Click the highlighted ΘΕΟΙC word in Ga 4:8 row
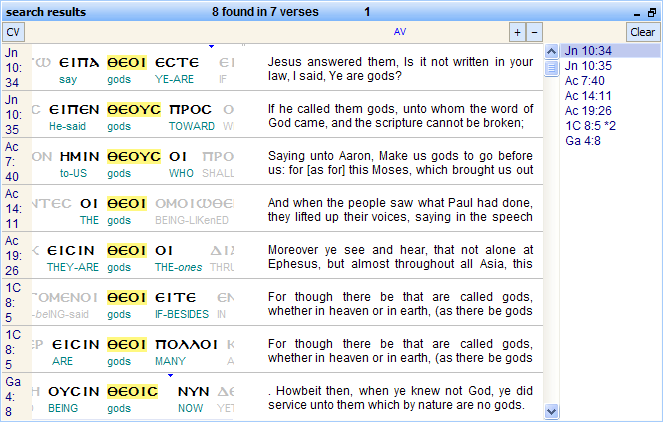663x422 pixels. point(132,391)
